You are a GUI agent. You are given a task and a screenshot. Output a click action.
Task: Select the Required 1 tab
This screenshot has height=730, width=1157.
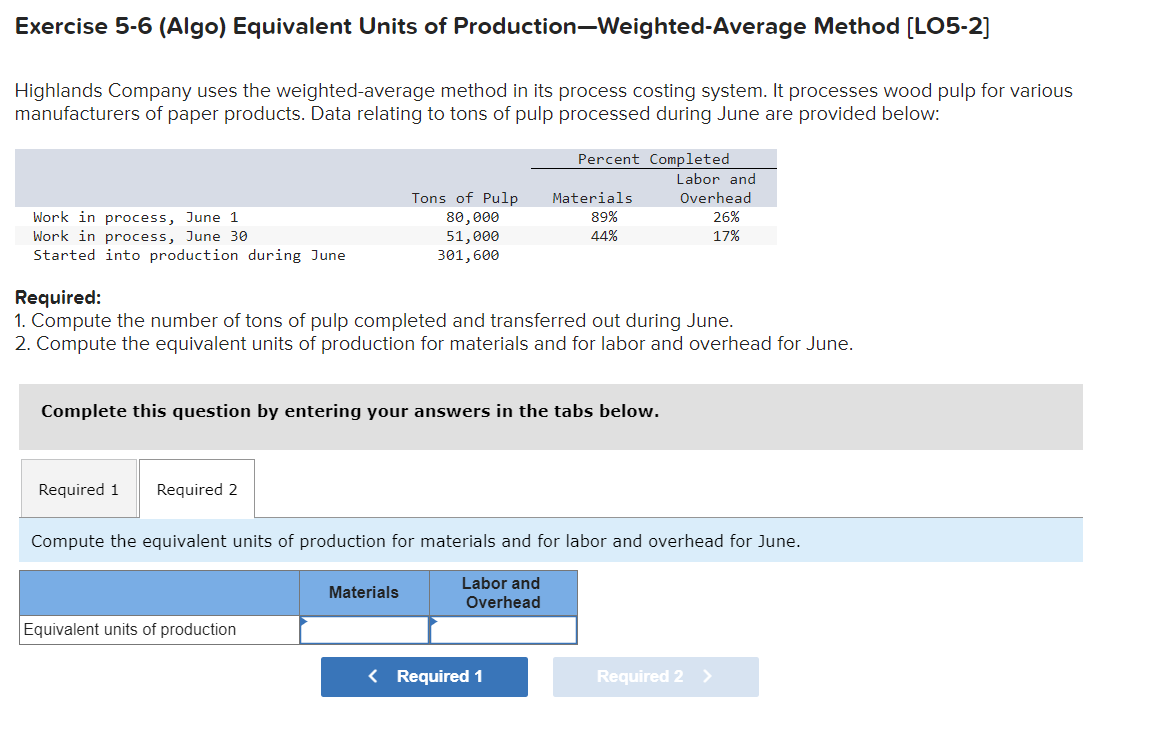78,488
